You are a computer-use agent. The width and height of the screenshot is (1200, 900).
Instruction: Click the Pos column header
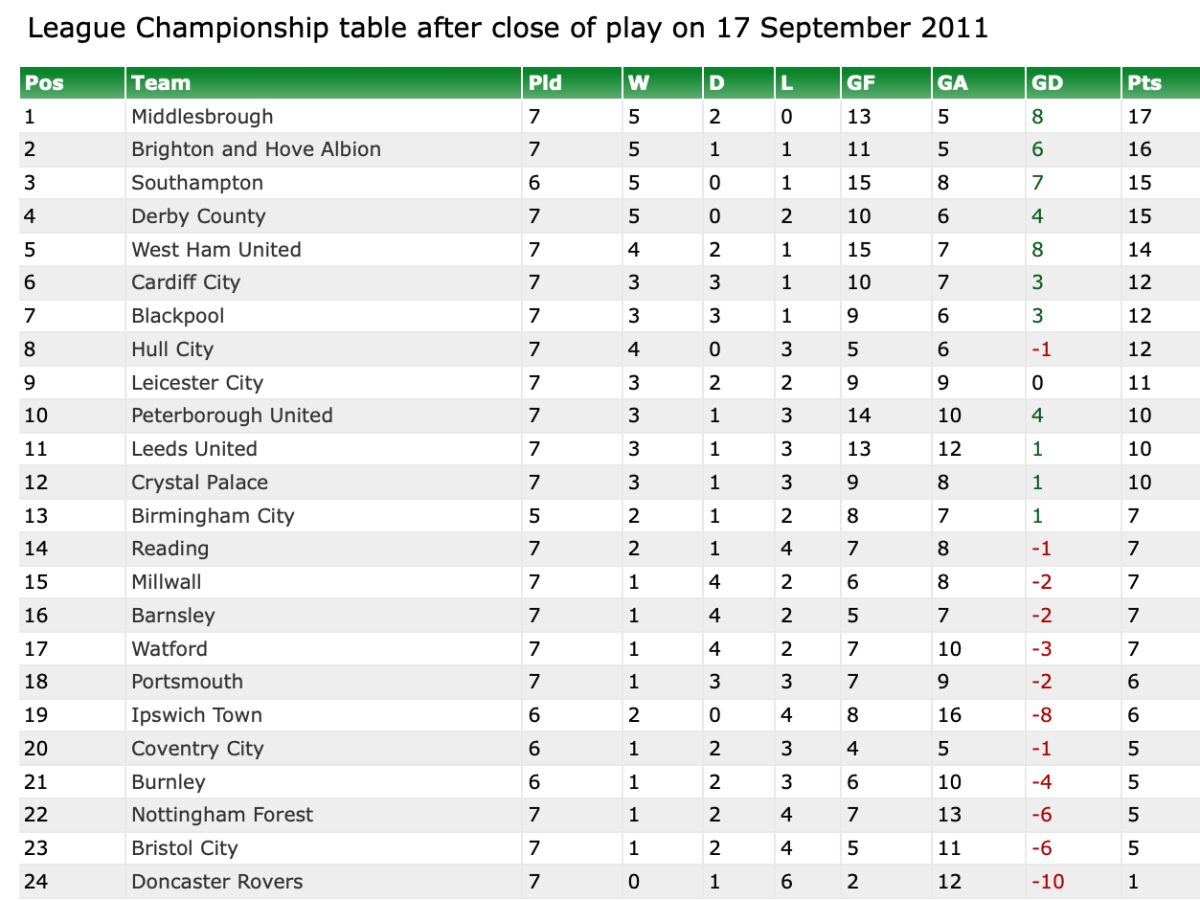pos(44,83)
